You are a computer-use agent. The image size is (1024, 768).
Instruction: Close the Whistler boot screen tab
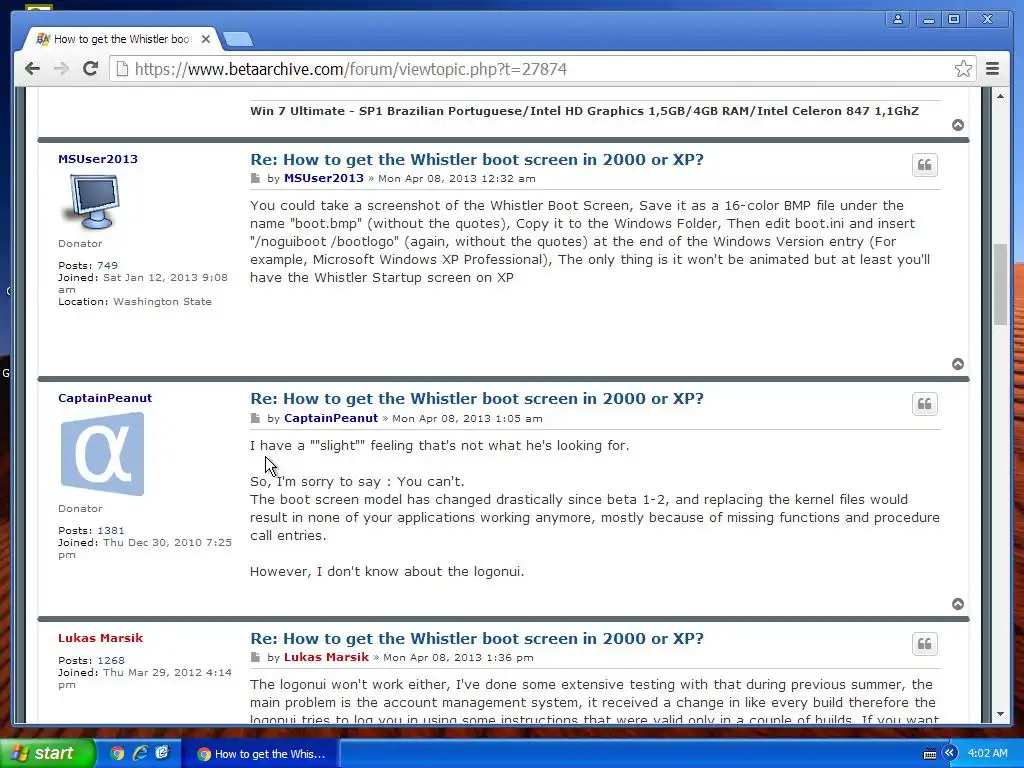(206, 39)
